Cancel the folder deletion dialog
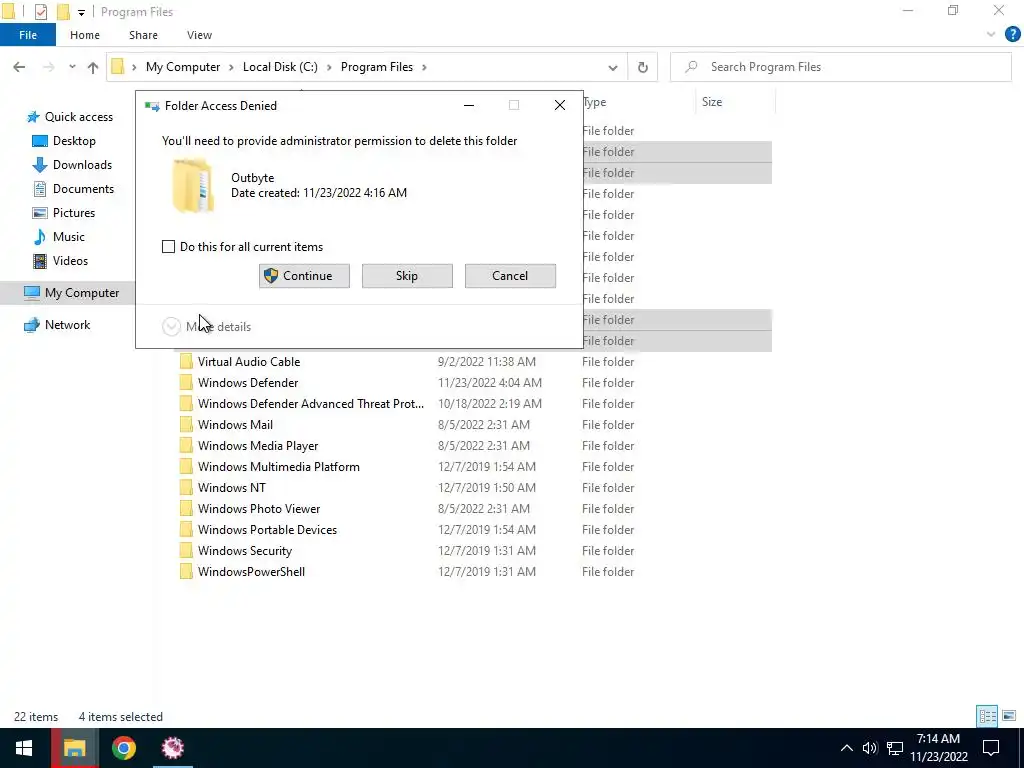 (510, 276)
